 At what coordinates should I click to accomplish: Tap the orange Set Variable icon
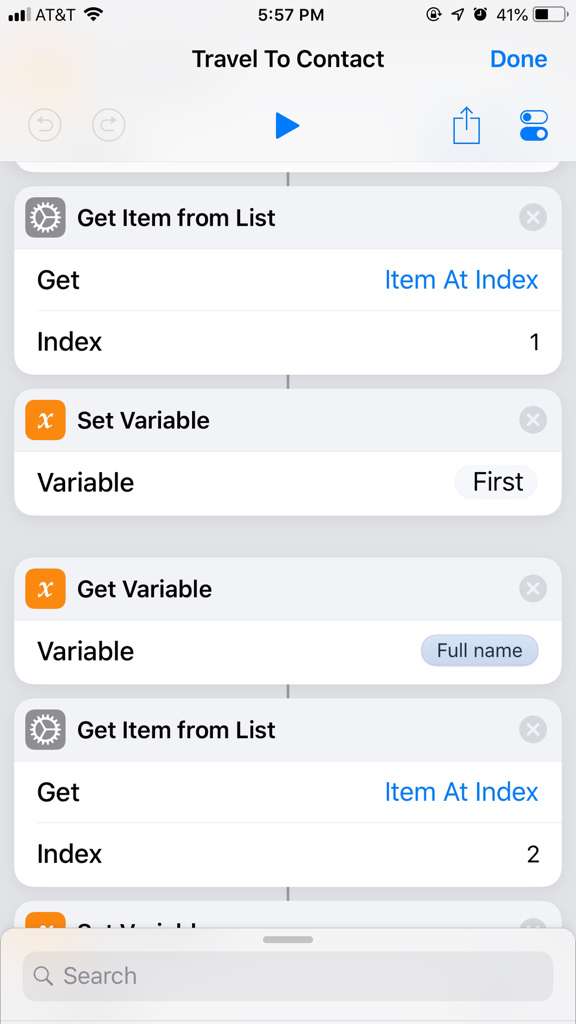45,420
